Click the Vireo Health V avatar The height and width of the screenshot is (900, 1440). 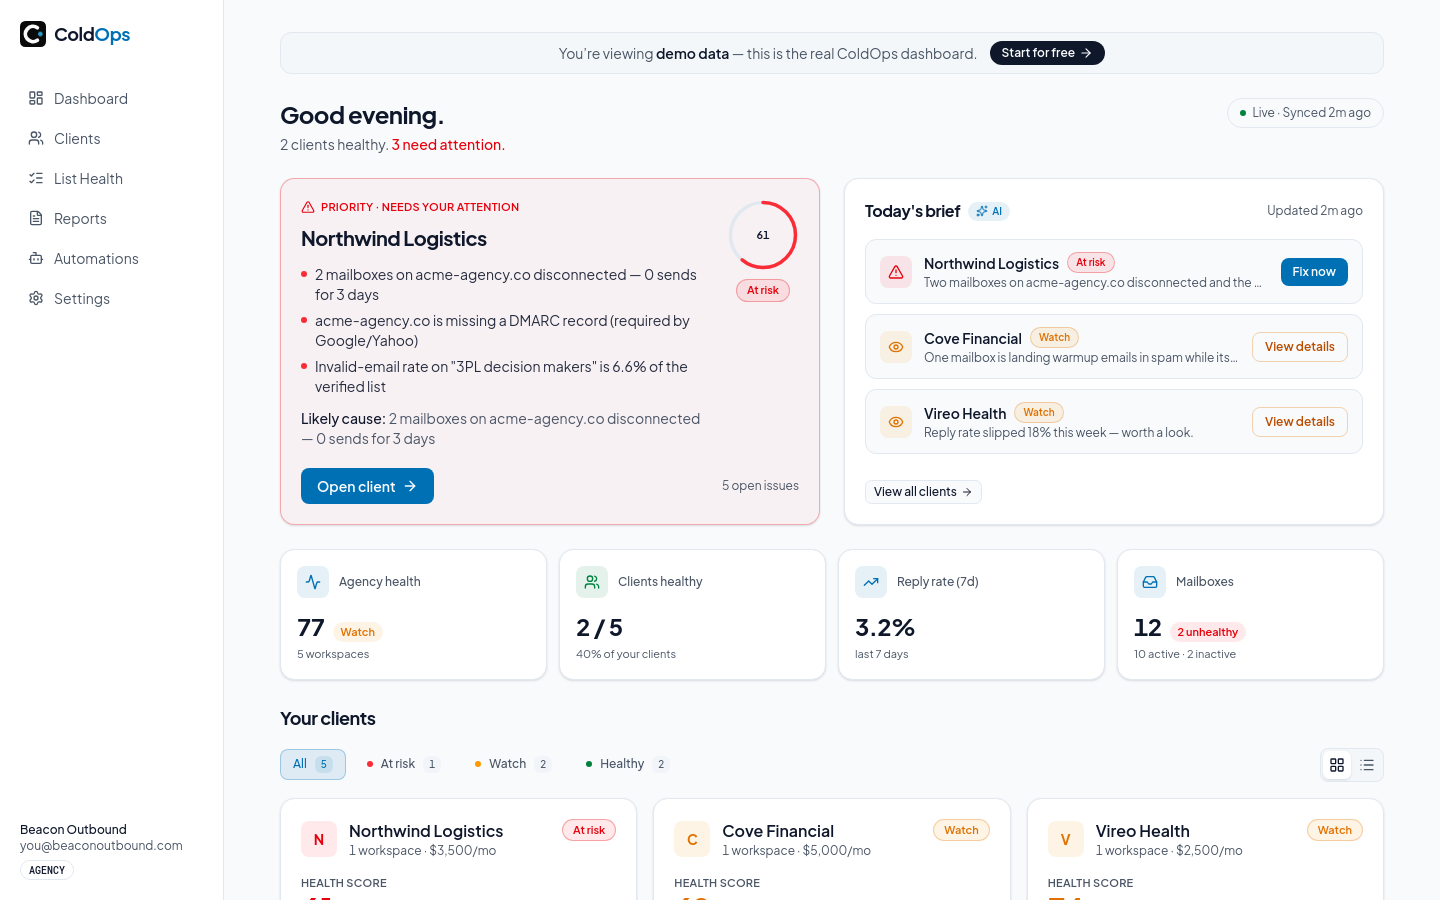tap(1066, 840)
